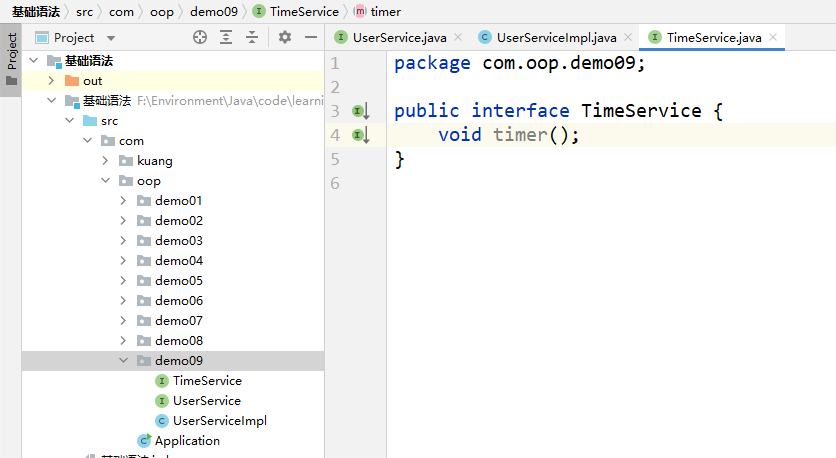Click the Collapse All icon in Project toolbar
Viewport: 836px width, 458px height.
pos(252,37)
